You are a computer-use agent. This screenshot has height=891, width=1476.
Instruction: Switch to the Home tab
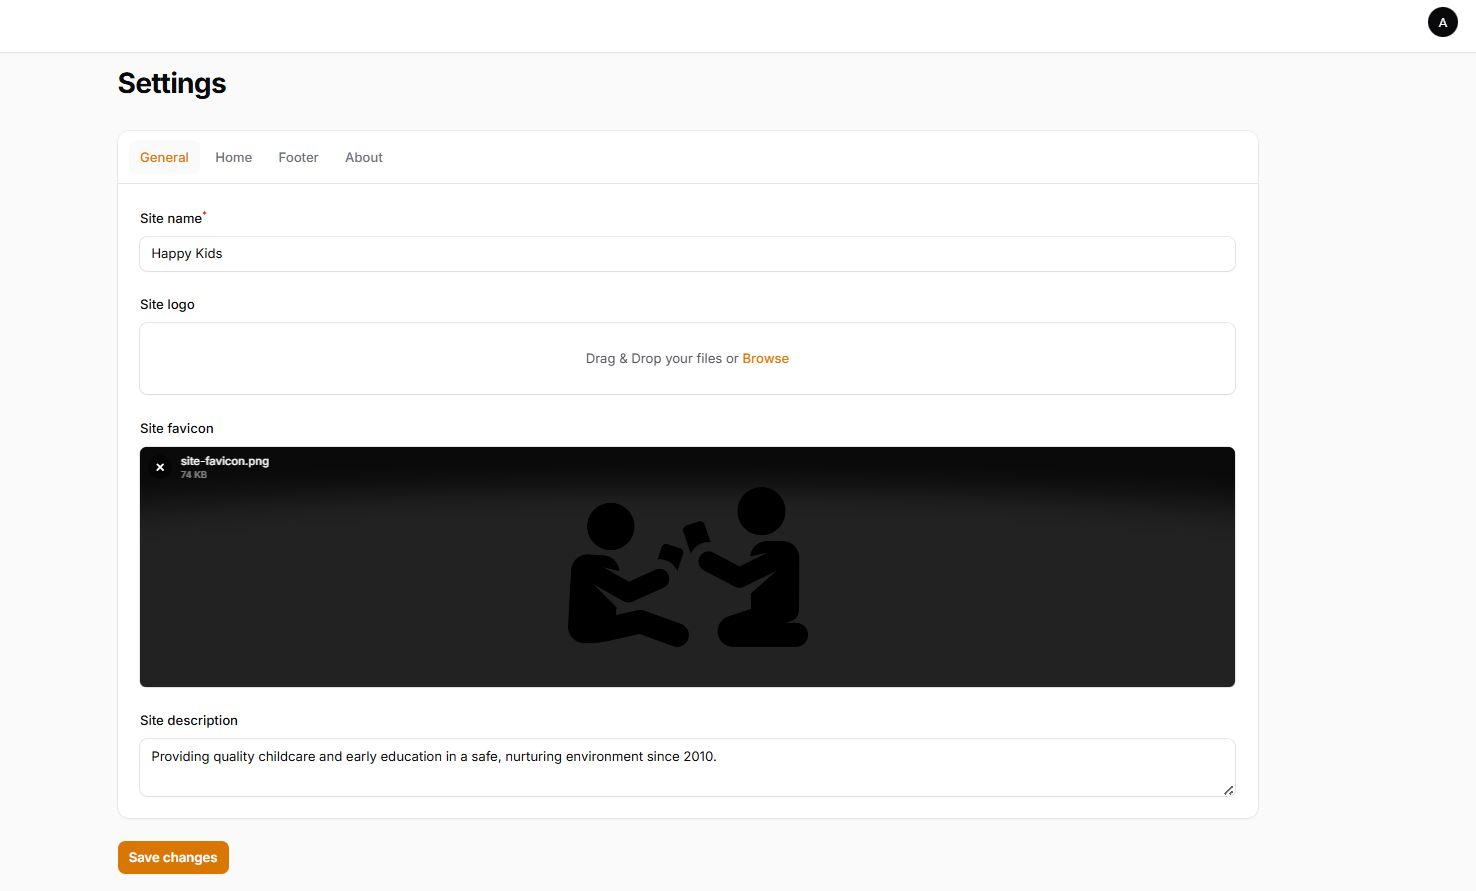coord(234,157)
